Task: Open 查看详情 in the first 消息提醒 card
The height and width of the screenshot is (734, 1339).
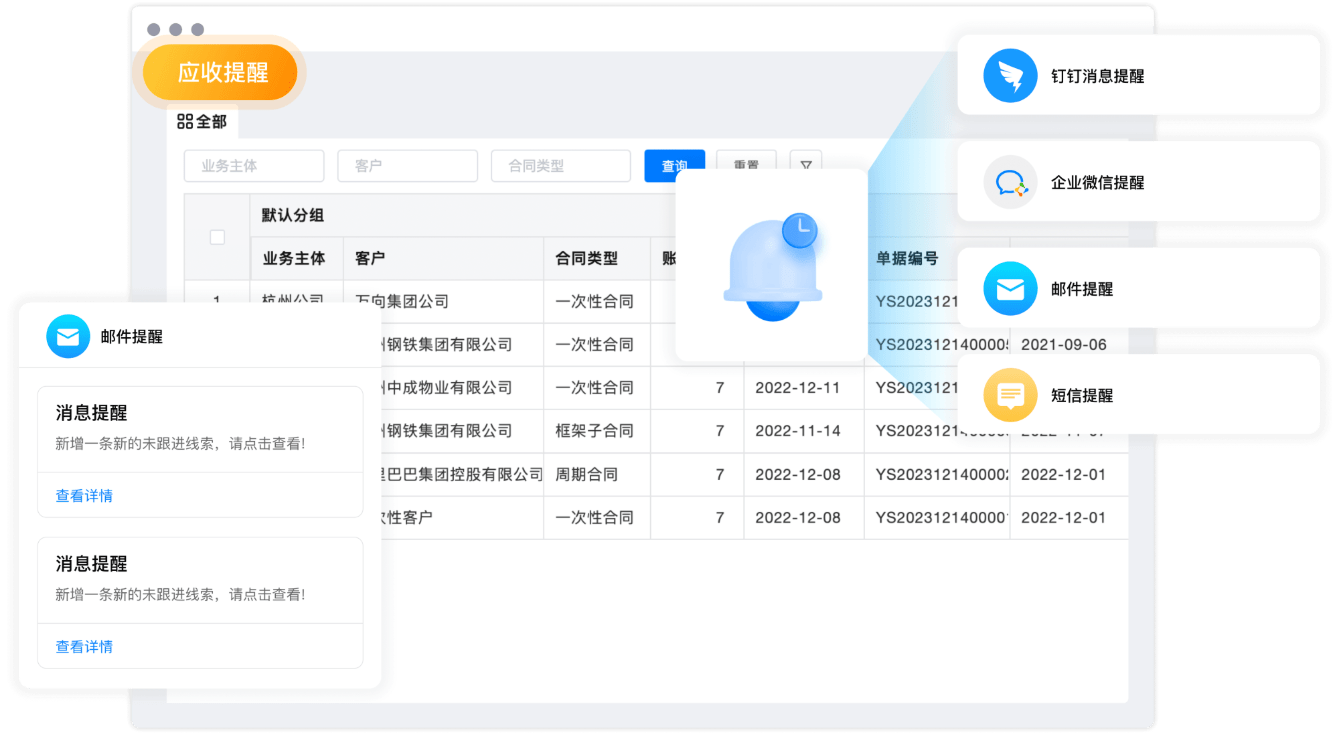Action: pyautogui.click(x=83, y=495)
